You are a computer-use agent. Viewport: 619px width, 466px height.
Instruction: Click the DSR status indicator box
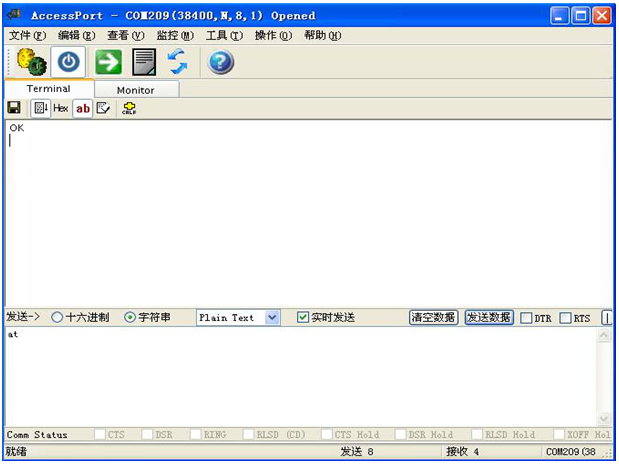tap(147, 434)
